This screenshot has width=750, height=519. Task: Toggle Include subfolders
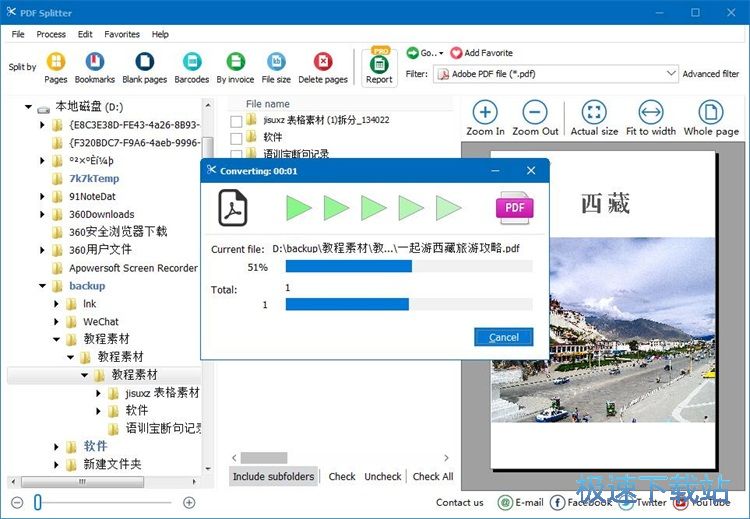coord(273,476)
